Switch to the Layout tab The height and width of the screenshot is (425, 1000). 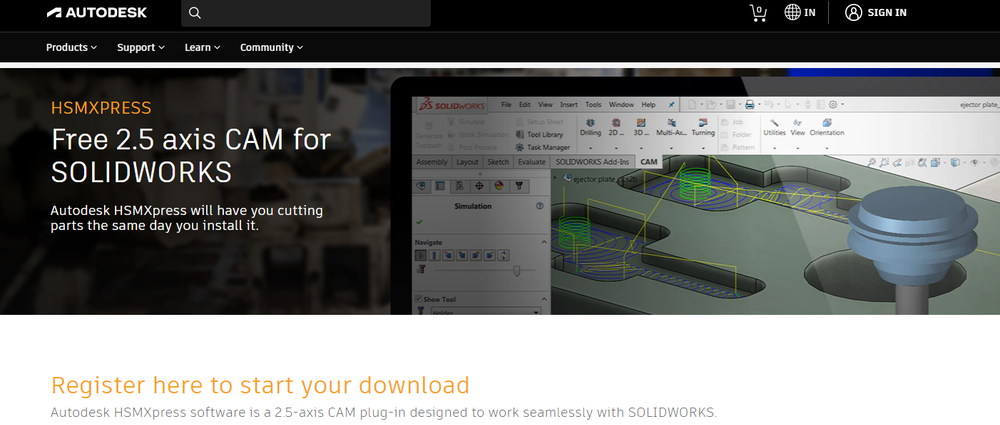(467, 162)
